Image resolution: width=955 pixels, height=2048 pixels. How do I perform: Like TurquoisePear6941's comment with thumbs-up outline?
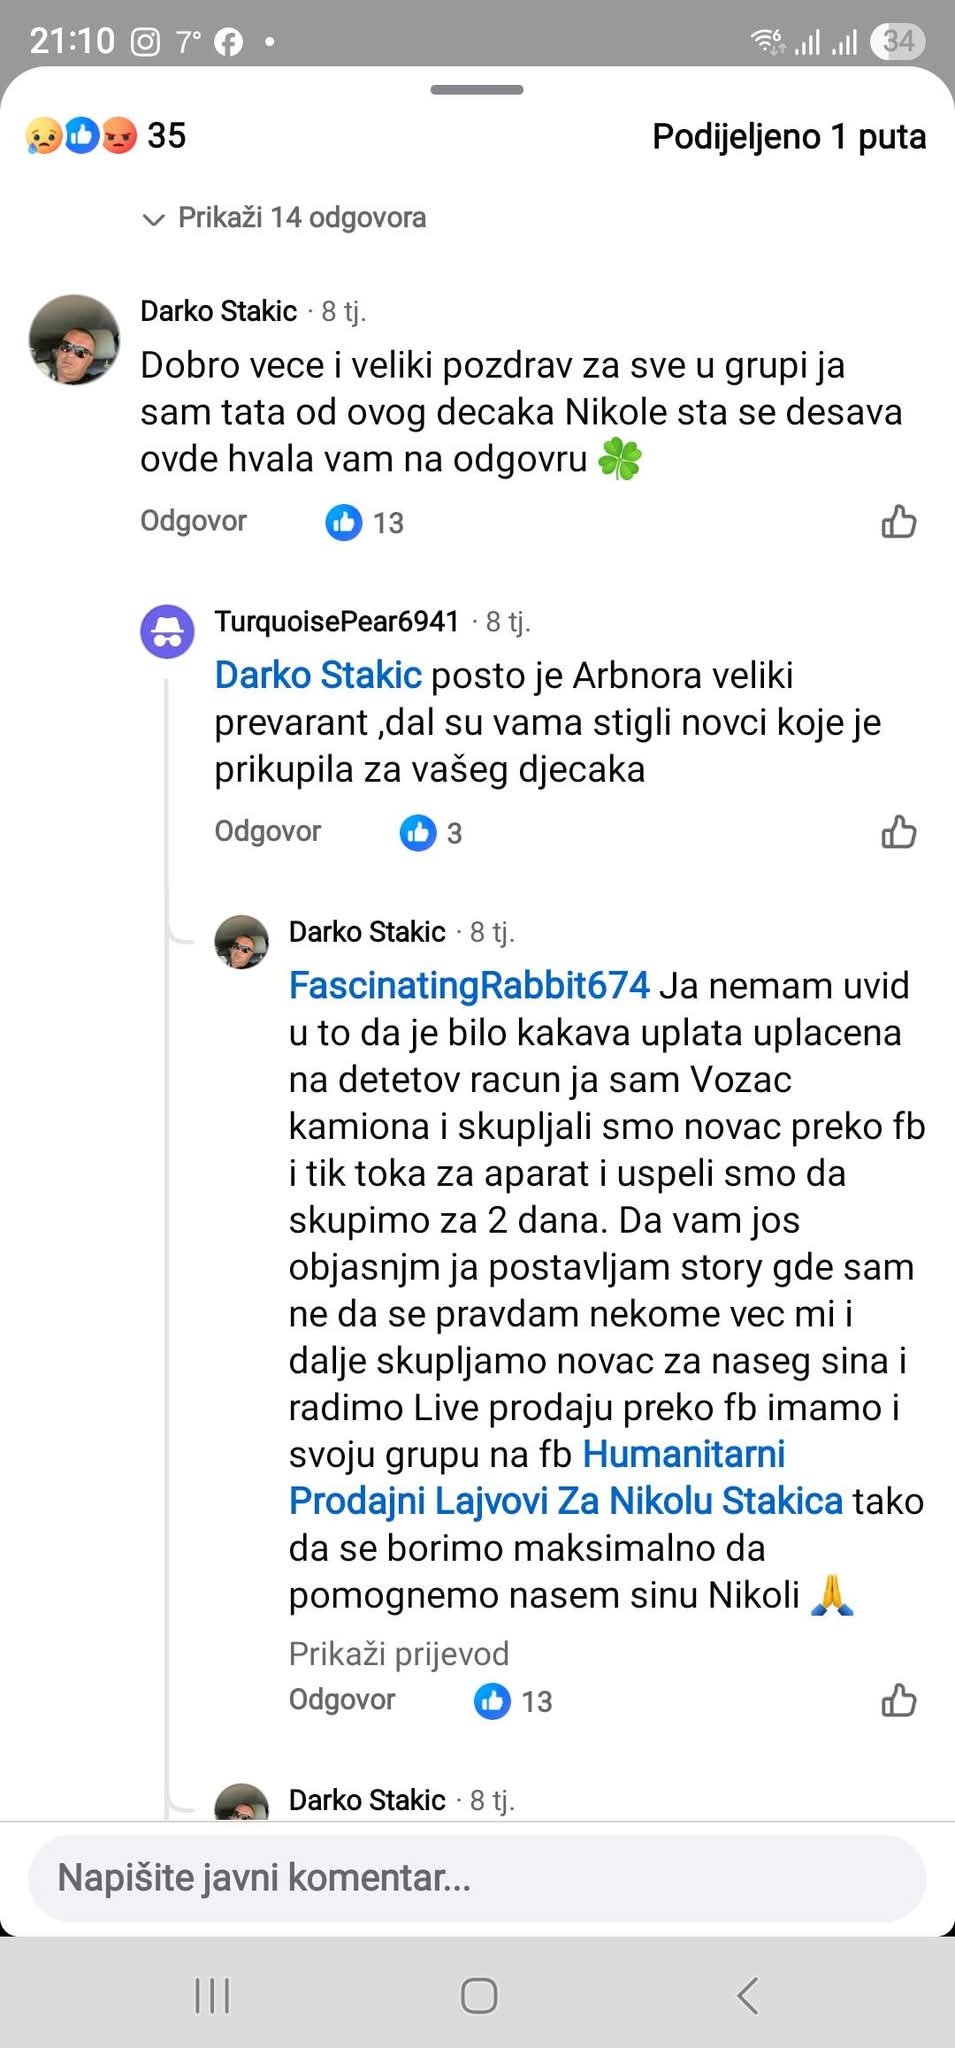[x=898, y=832]
